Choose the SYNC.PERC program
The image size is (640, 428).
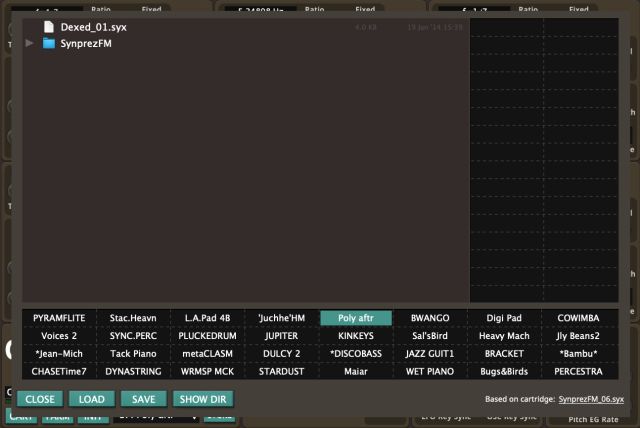pyautogui.click(x=133, y=336)
